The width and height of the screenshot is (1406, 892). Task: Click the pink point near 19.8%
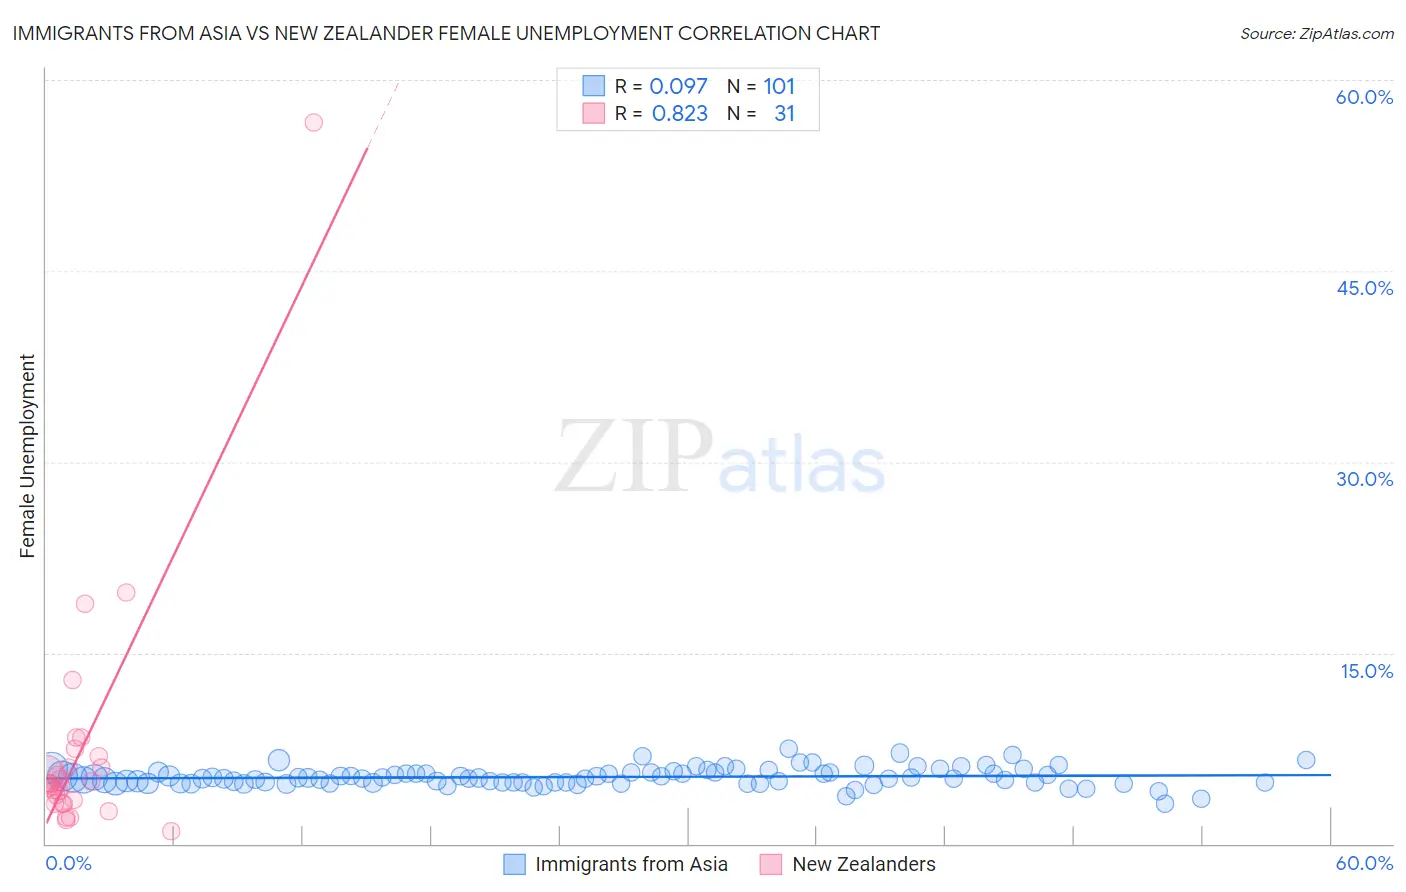pyautogui.click(x=126, y=592)
